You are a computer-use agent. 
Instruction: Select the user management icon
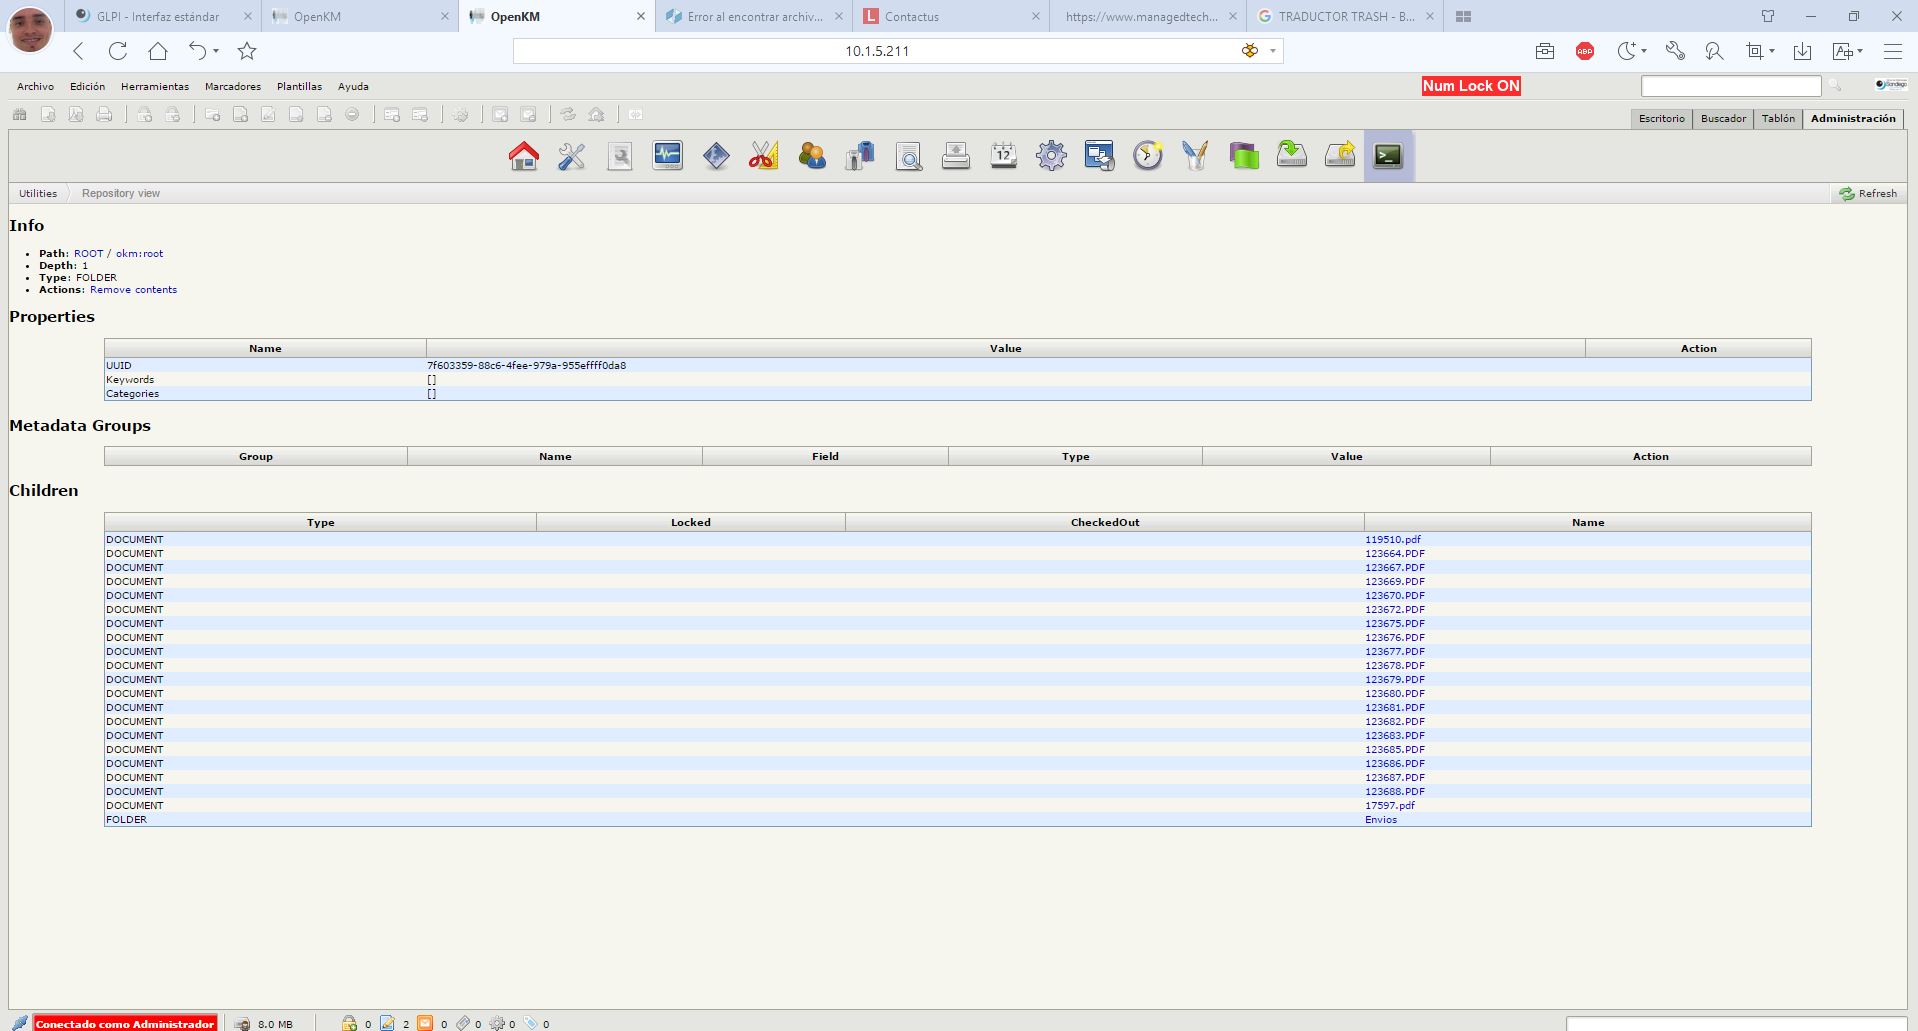tap(811, 155)
